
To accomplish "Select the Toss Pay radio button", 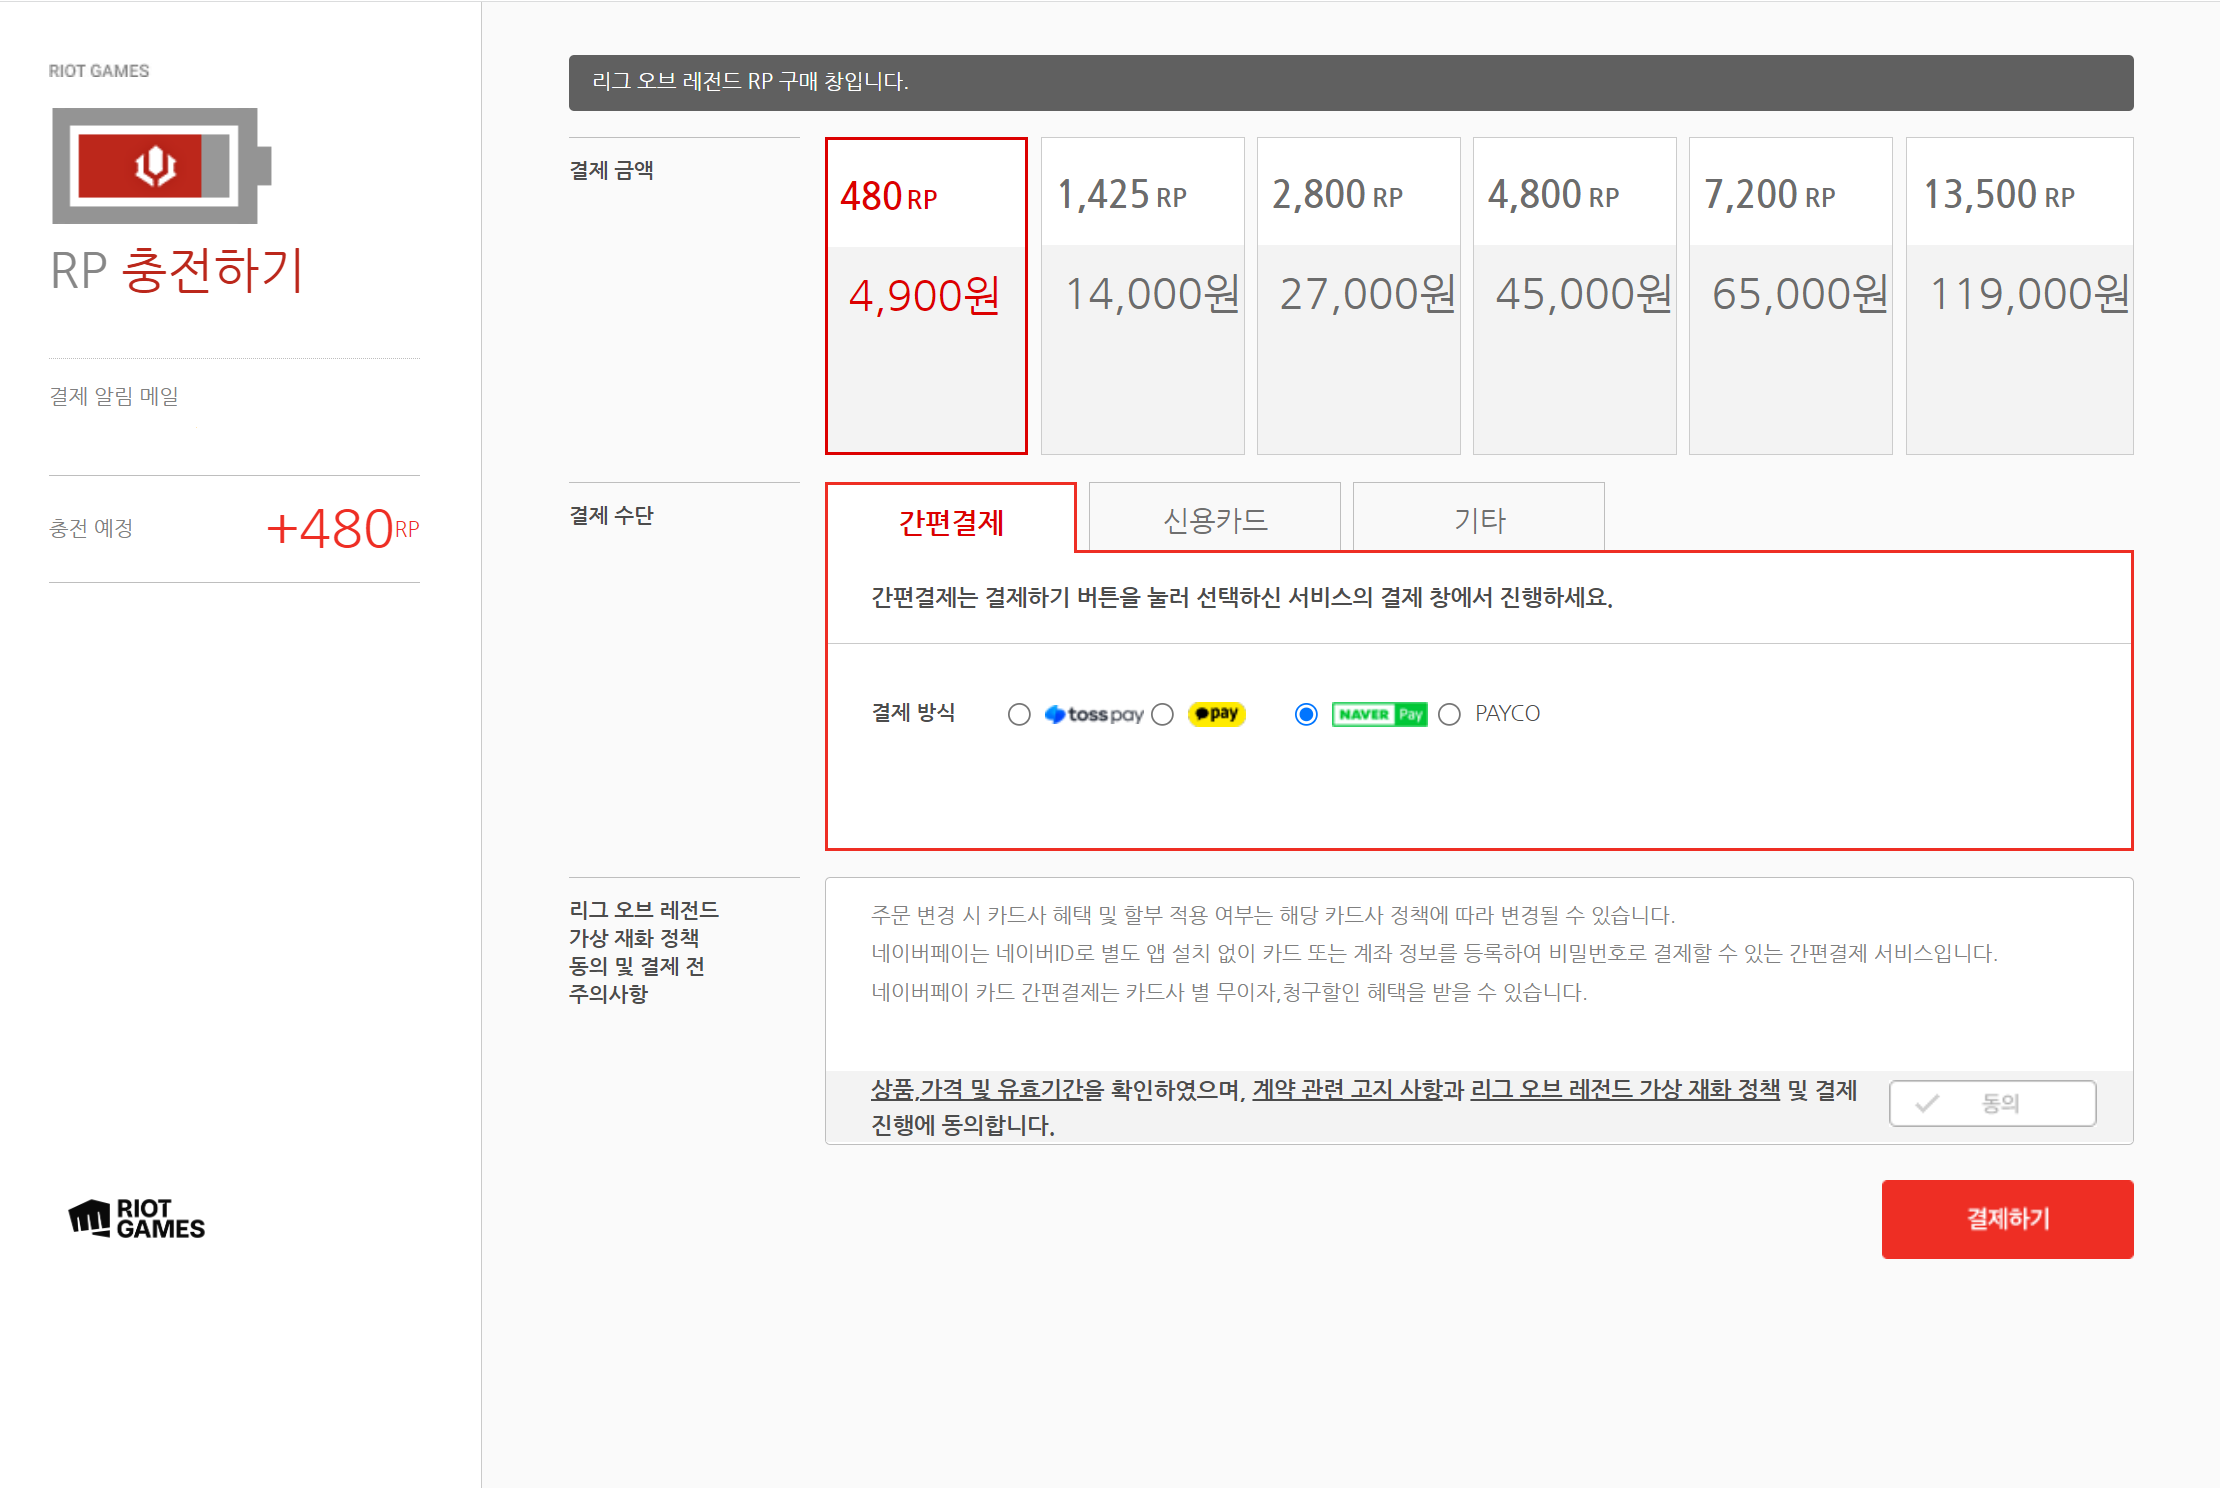I will pyautogui.click(x=1019, y=714).
